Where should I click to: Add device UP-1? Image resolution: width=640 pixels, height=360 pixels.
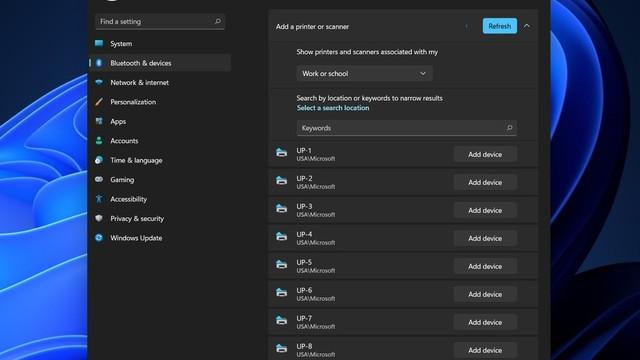[485, 154]
